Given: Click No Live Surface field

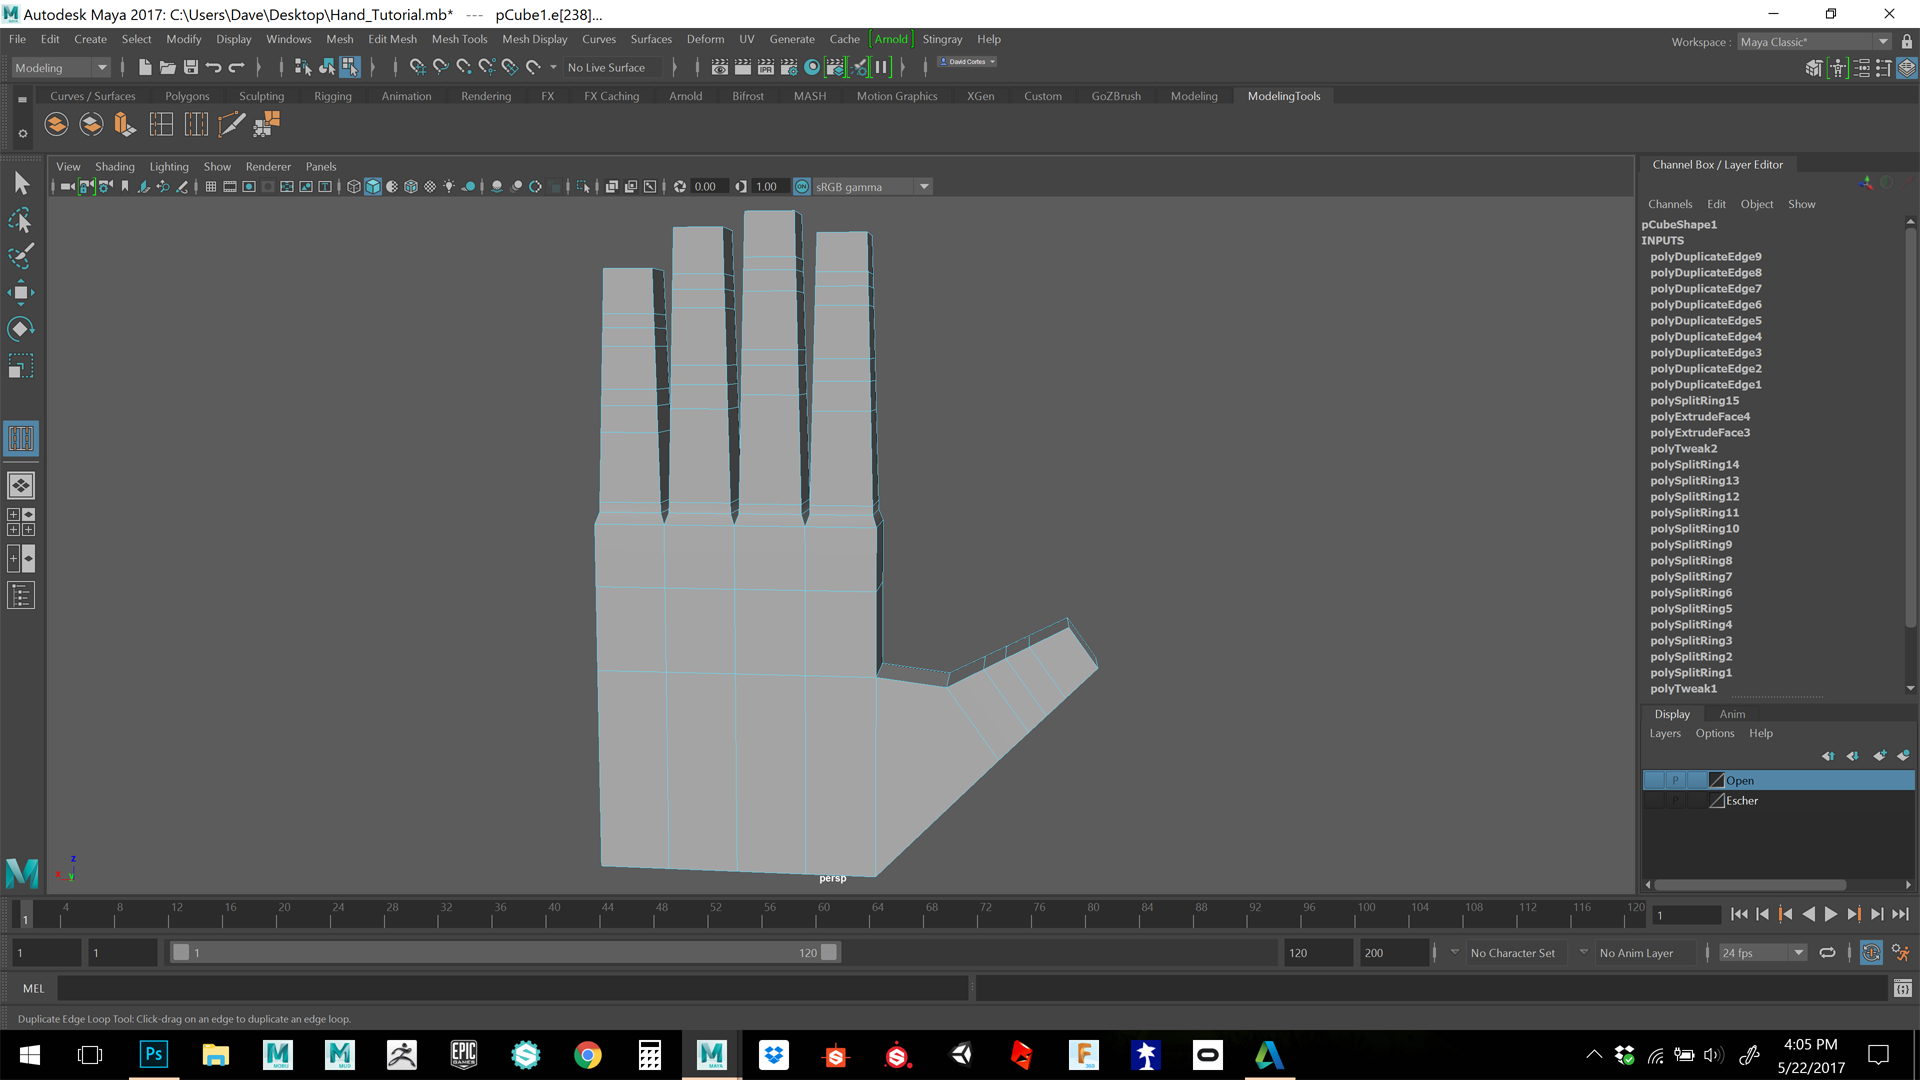Looking at the screenshot, I should coord(613,67).
